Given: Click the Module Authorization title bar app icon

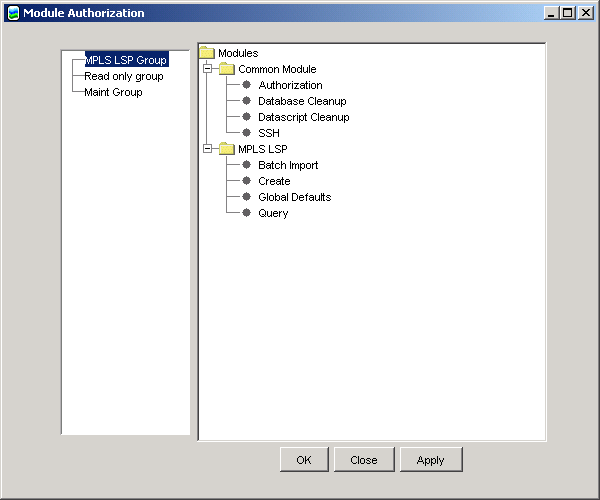Looking at the screenshot, I should point(13,13).
